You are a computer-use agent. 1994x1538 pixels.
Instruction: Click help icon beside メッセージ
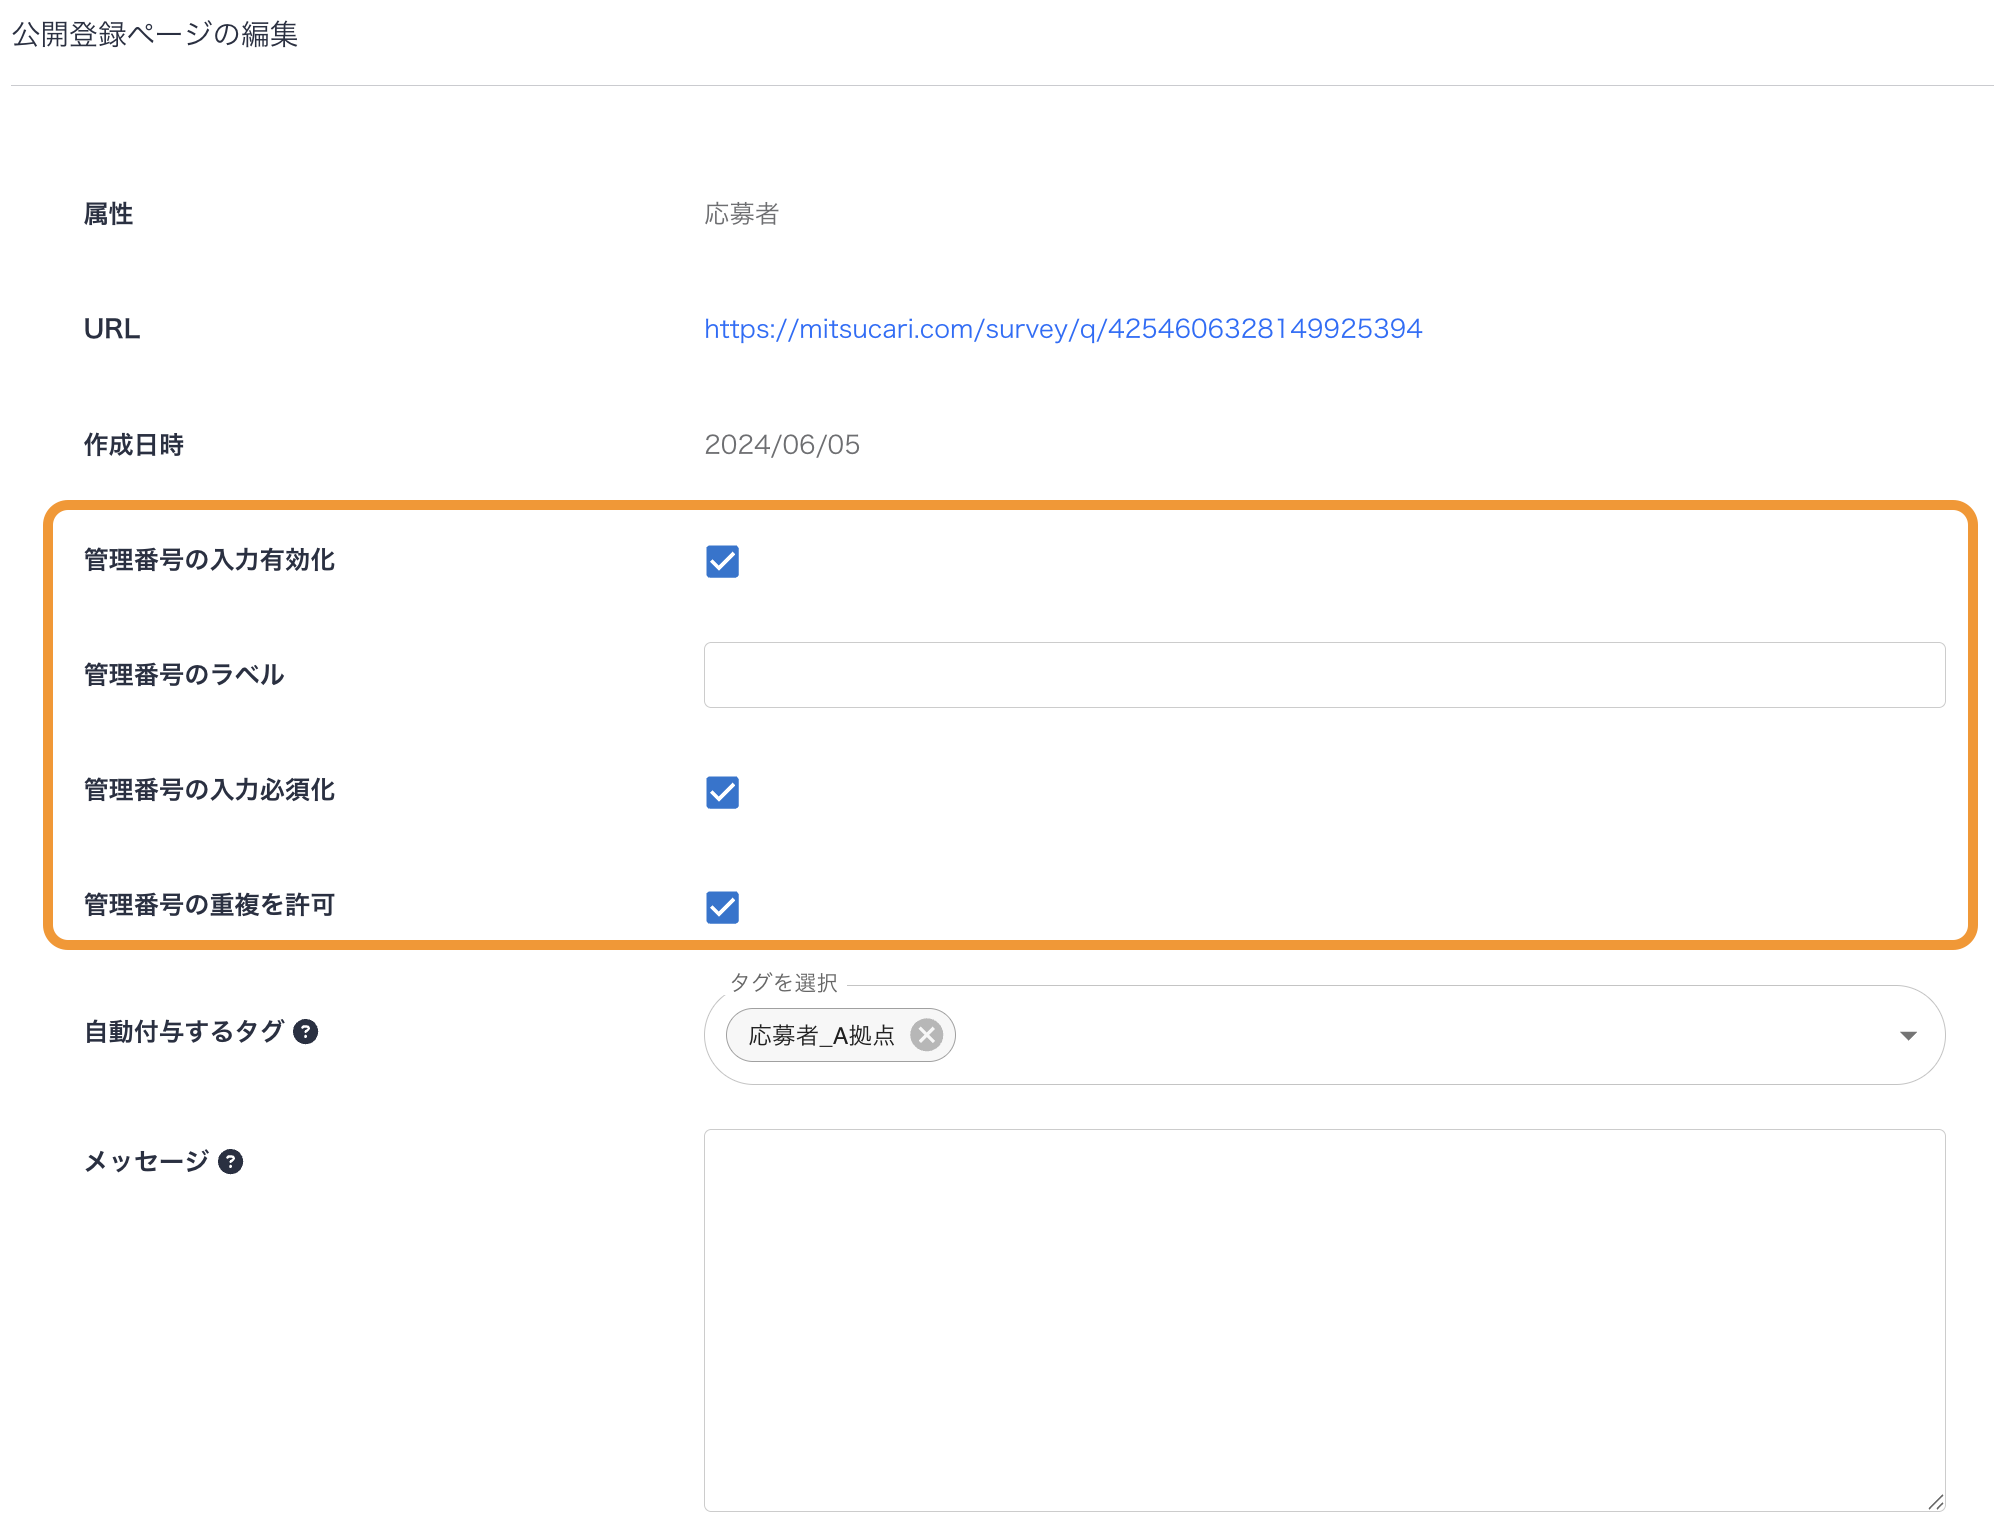(x=231, y=1162)
